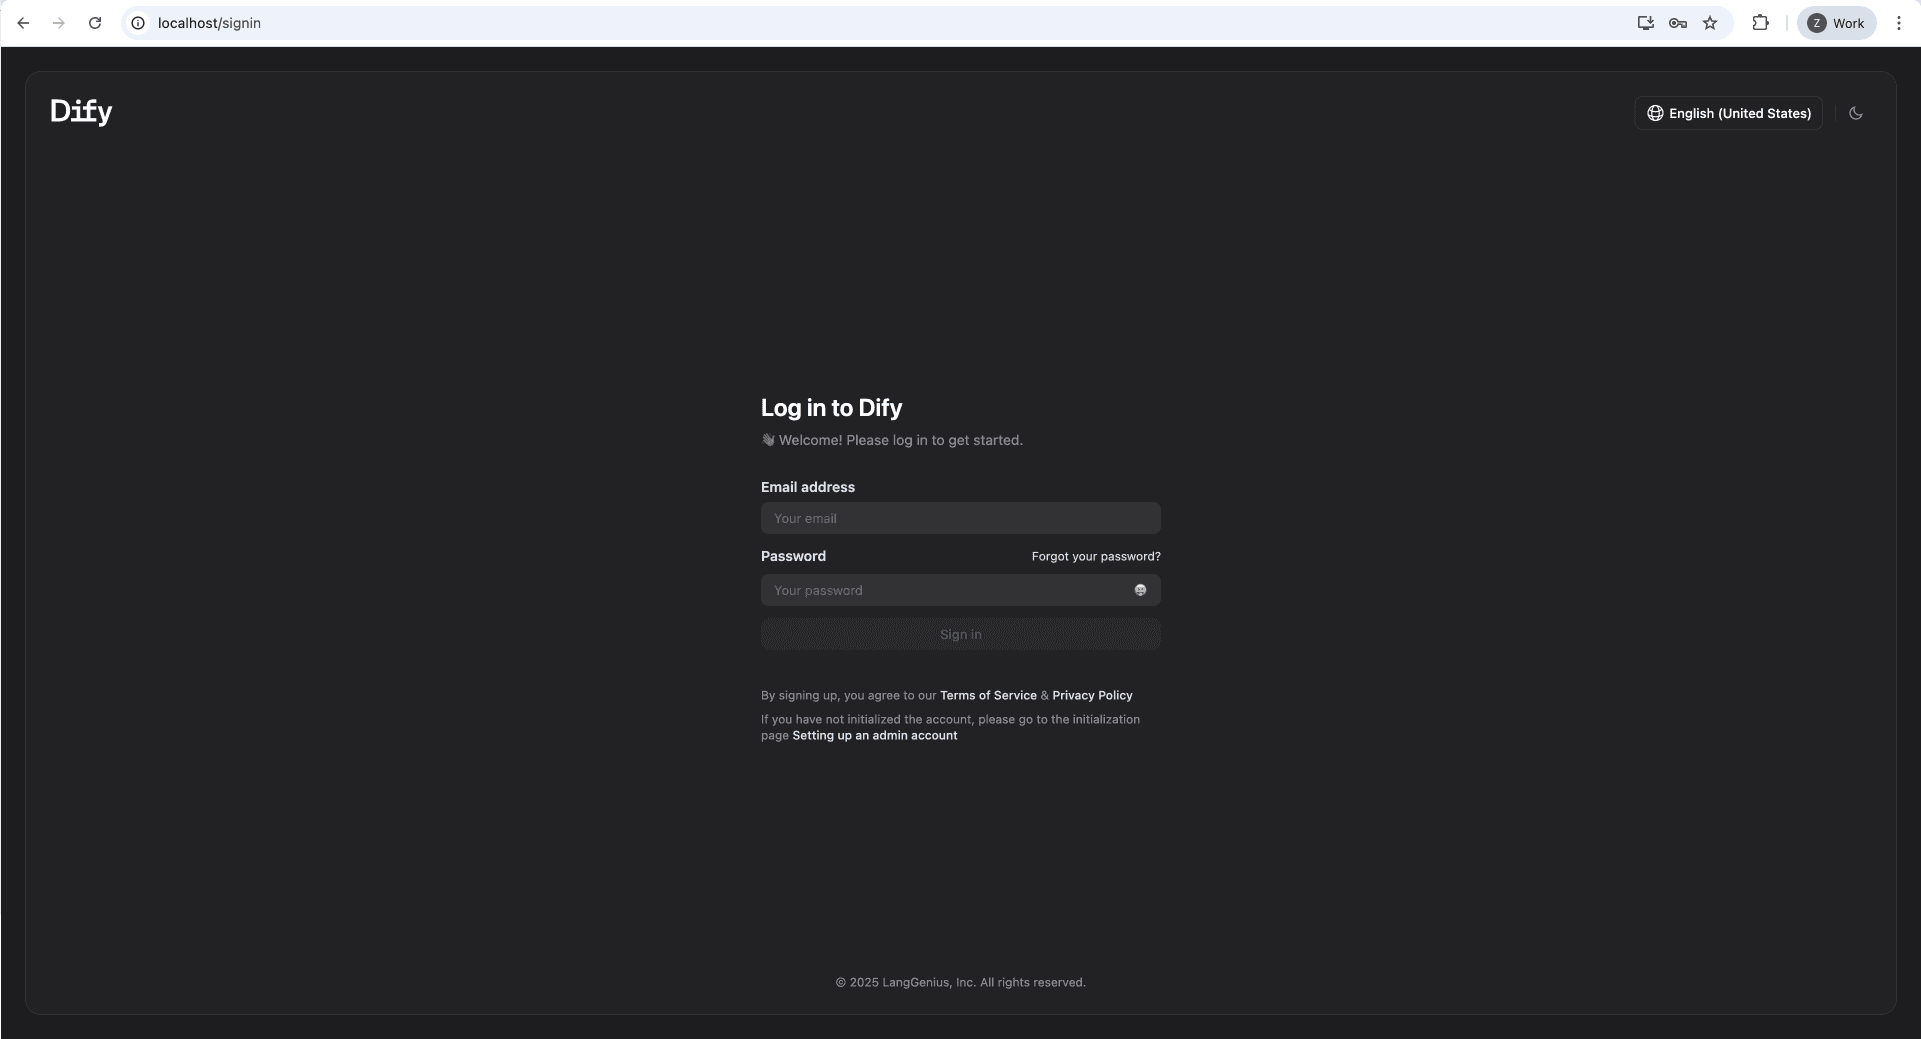Reload the page with the refresh icon

(x=95, y=23)
